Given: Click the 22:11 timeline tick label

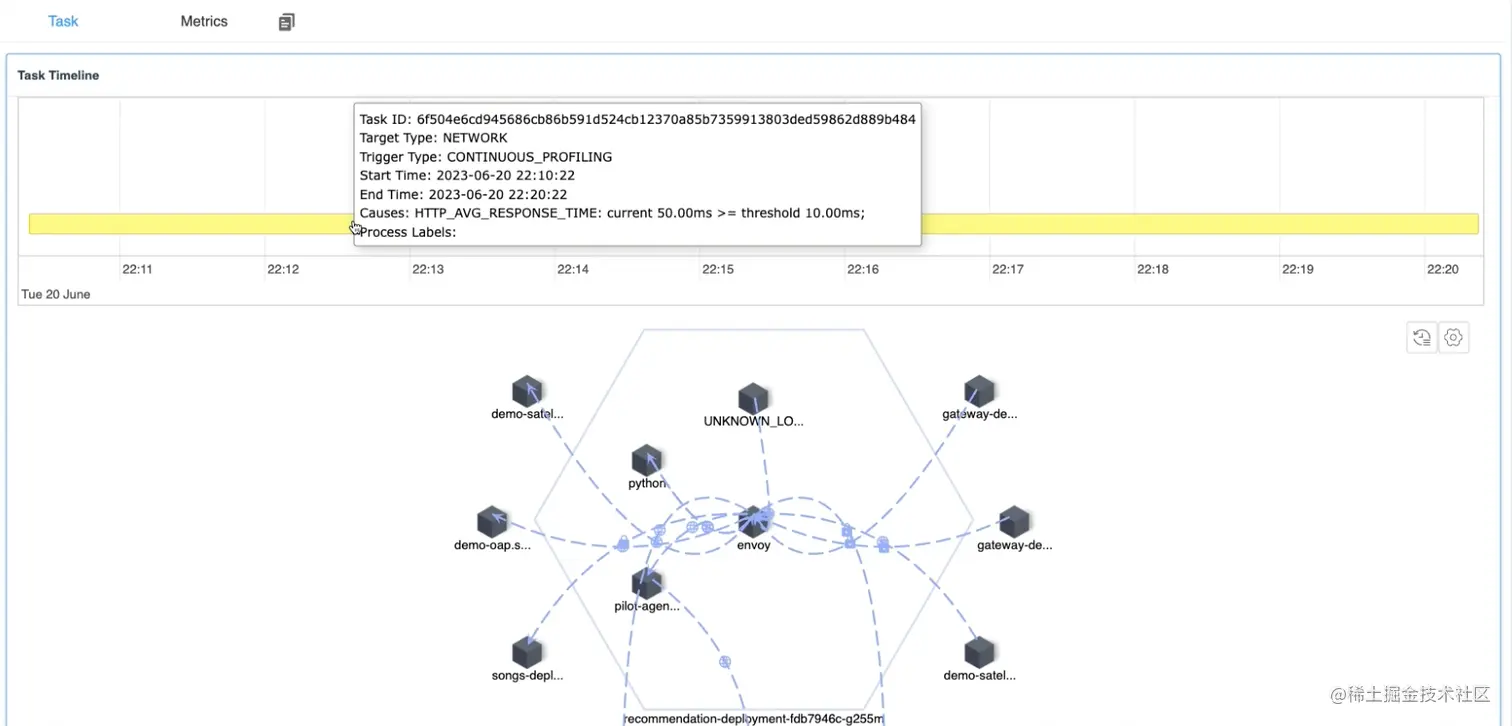Looking at the screenshot, I should pyautogui.click(x=137, y=269).
